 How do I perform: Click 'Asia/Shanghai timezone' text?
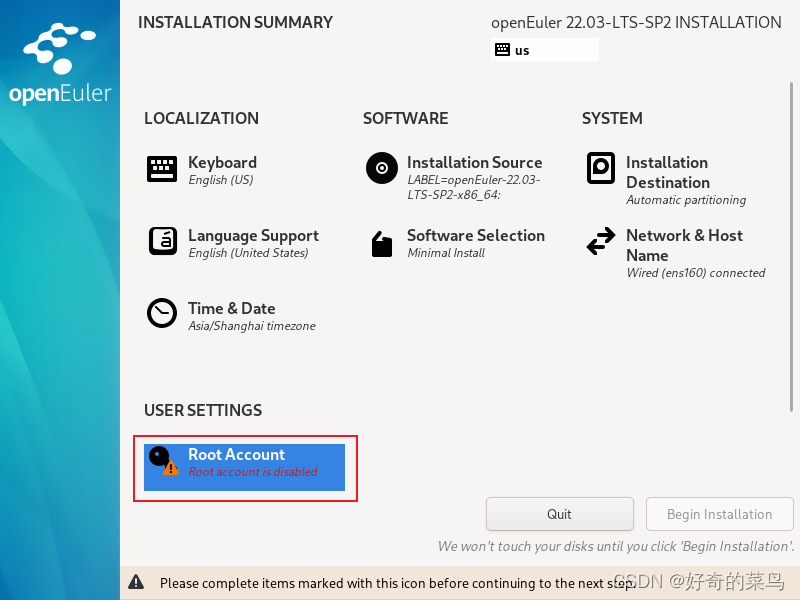(252, 326)
